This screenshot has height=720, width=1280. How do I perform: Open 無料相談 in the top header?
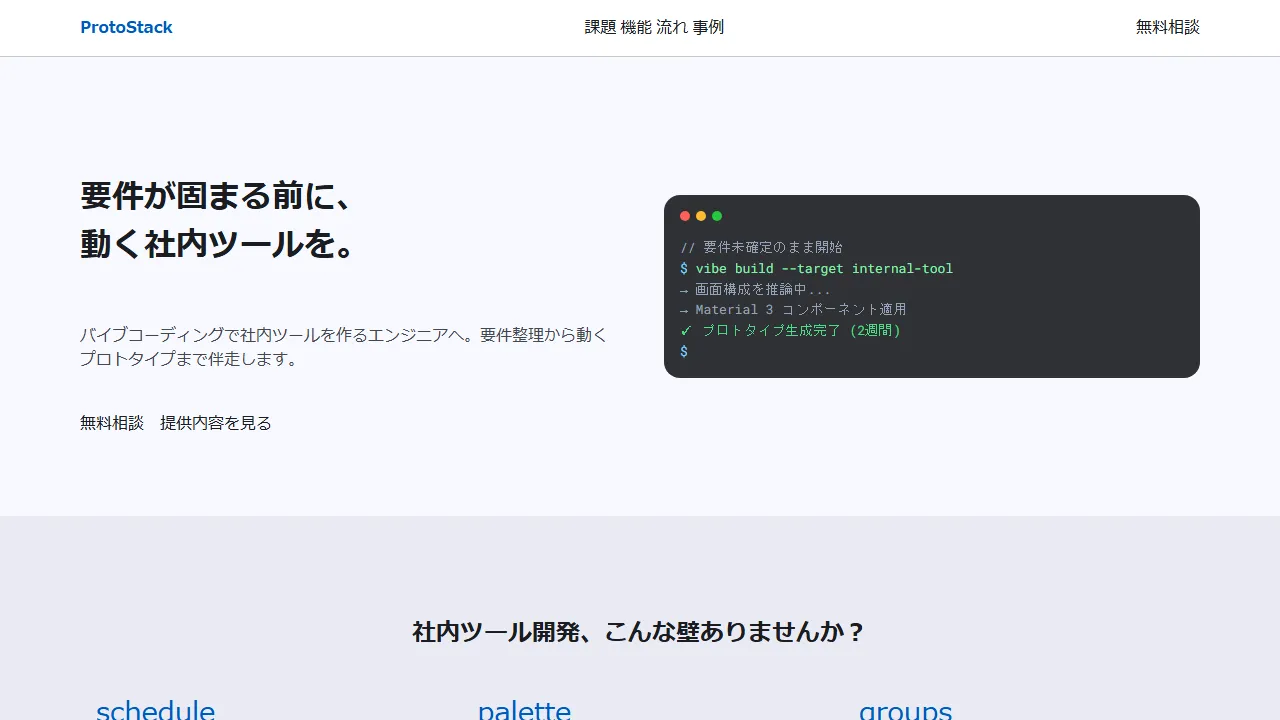pyautogui.click(x=1167, y=27)
